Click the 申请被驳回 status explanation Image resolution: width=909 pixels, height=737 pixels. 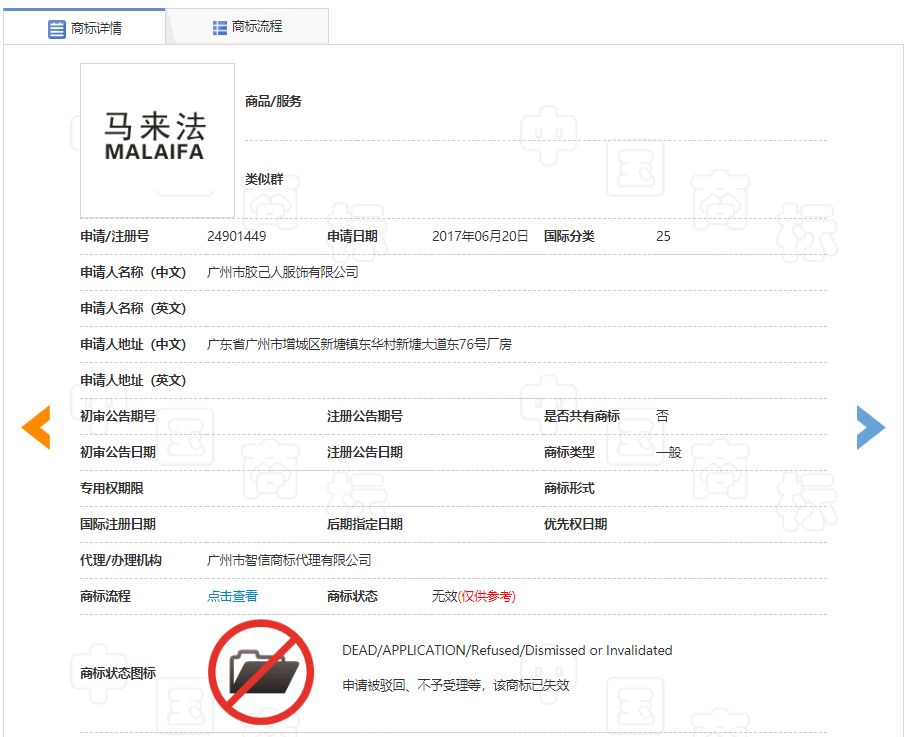pyautogui.click(x=456, y=685)
